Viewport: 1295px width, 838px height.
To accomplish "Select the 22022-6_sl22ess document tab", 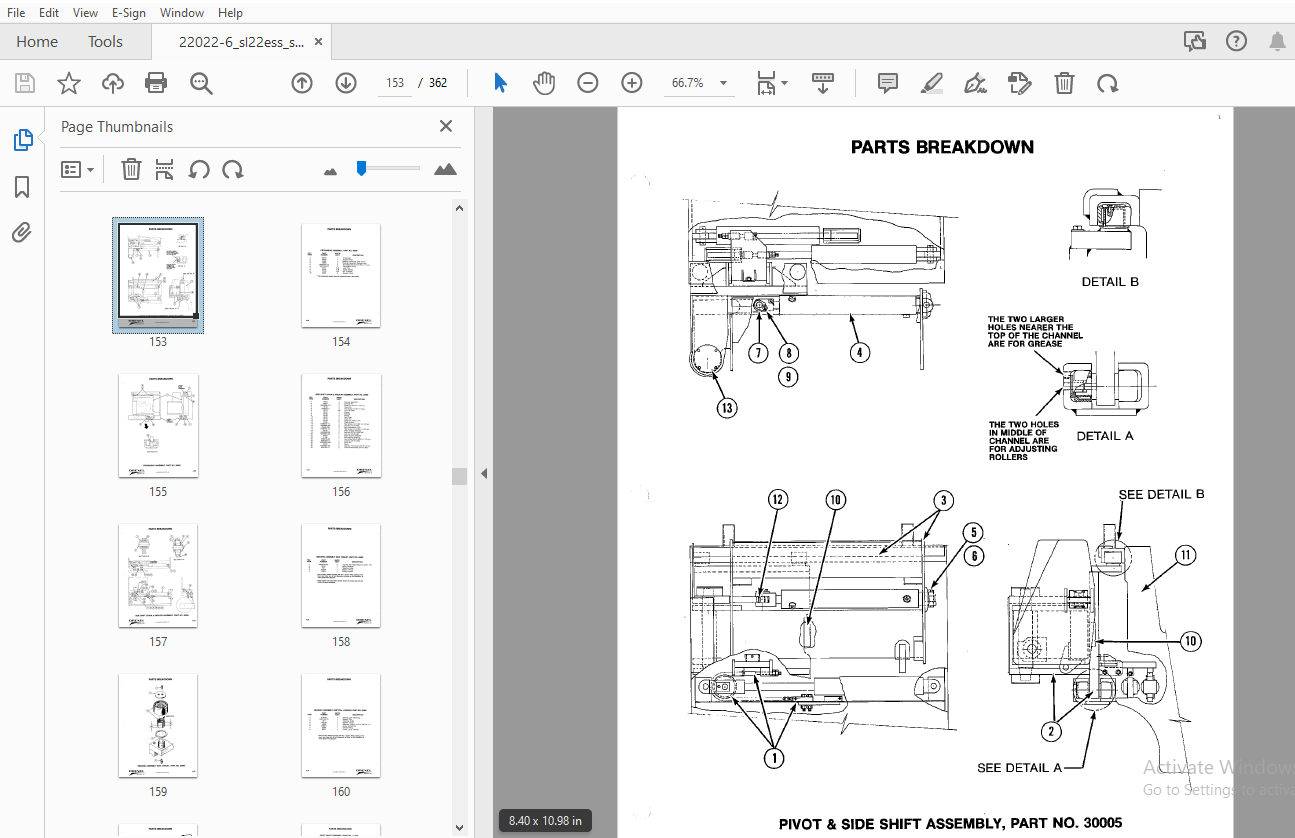I will [241, 42].
